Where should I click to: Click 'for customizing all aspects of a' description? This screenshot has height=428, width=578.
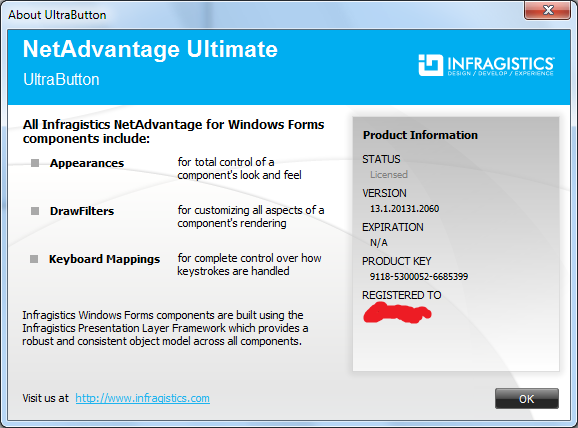point(251,210)
